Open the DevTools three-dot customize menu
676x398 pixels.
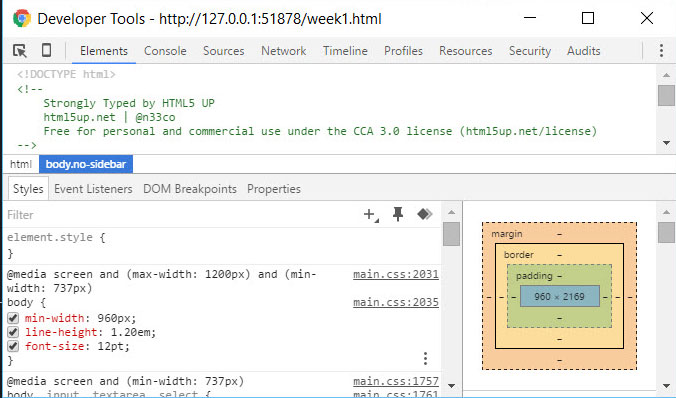point(661,50)
